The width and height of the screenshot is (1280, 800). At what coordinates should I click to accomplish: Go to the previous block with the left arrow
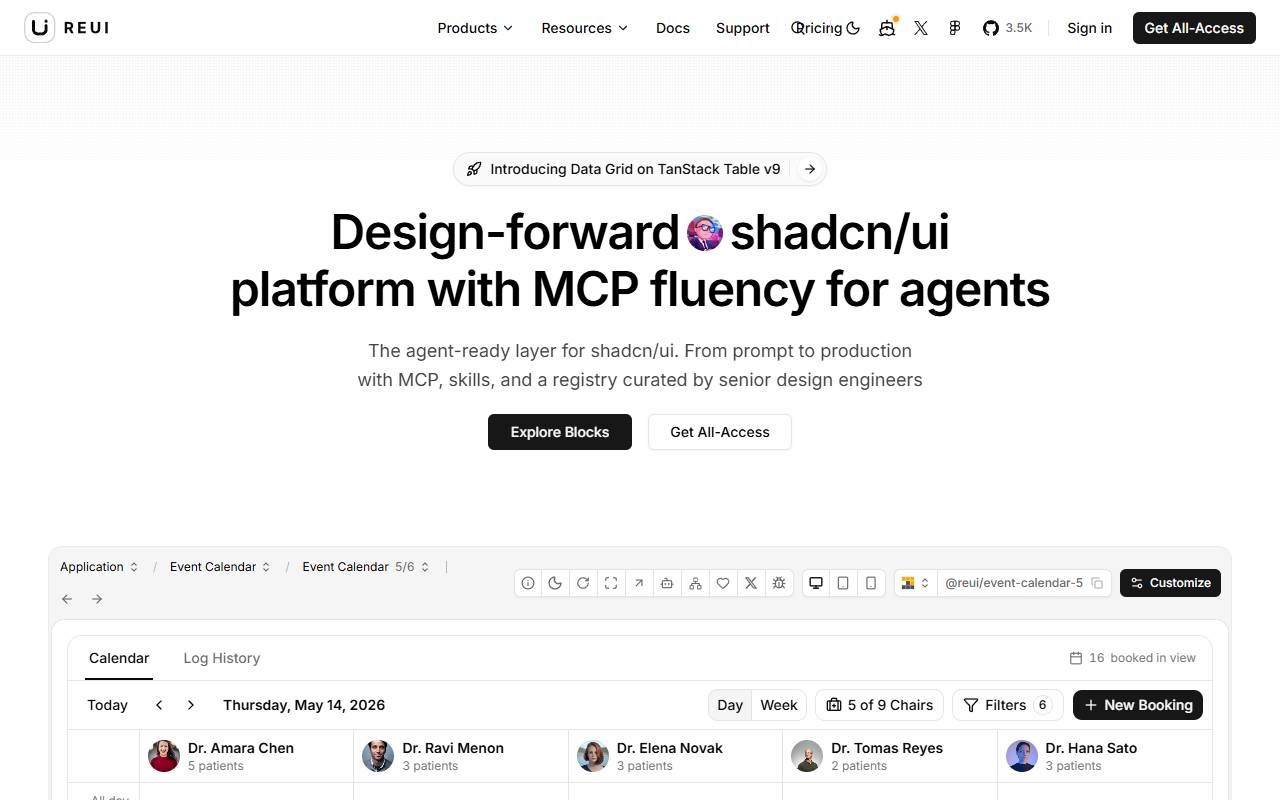tap(67, 599)
